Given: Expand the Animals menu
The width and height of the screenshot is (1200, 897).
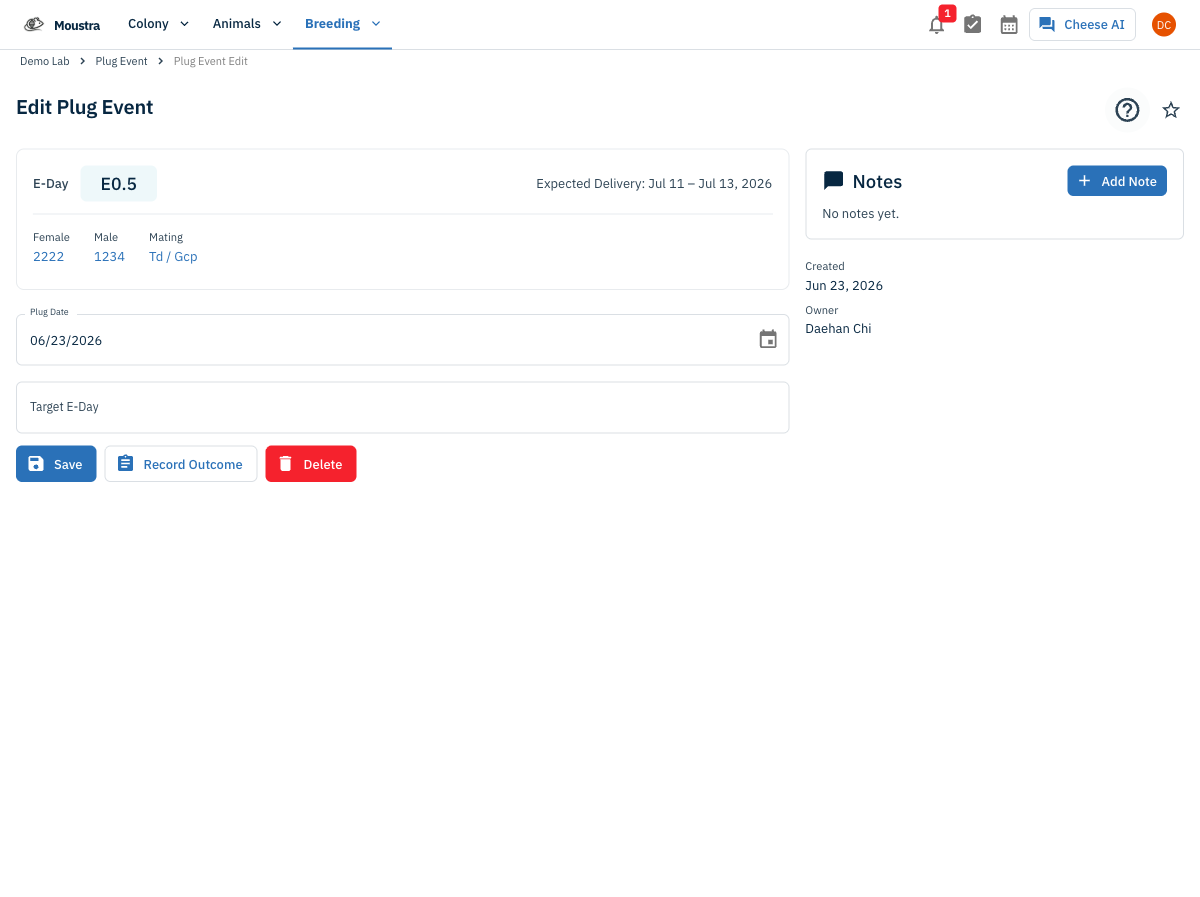Looking at the screenshot, I should tap(247, 24).
